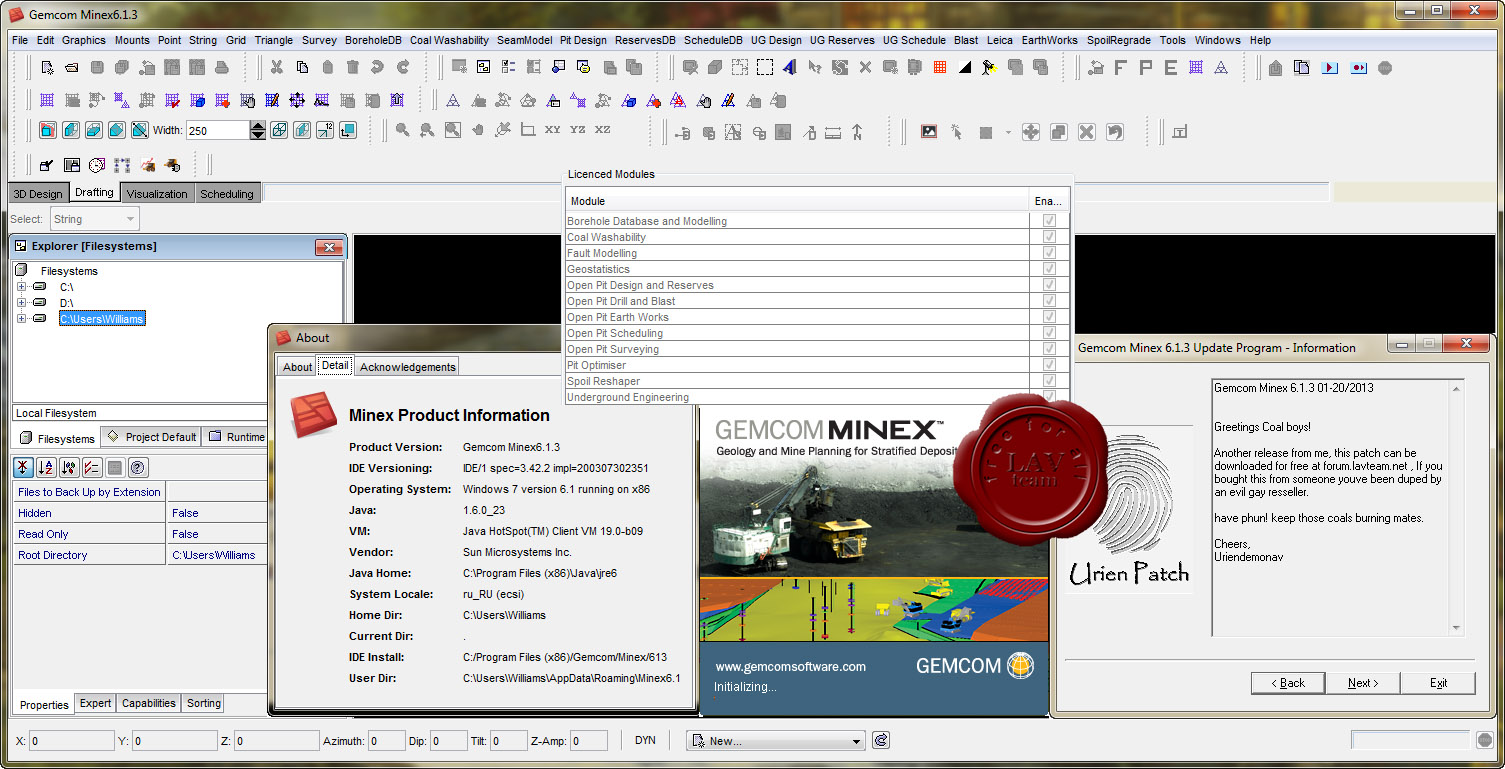Click the help question mark icon in properties panel
The image size is (1505, 769).
pos(138,467)
